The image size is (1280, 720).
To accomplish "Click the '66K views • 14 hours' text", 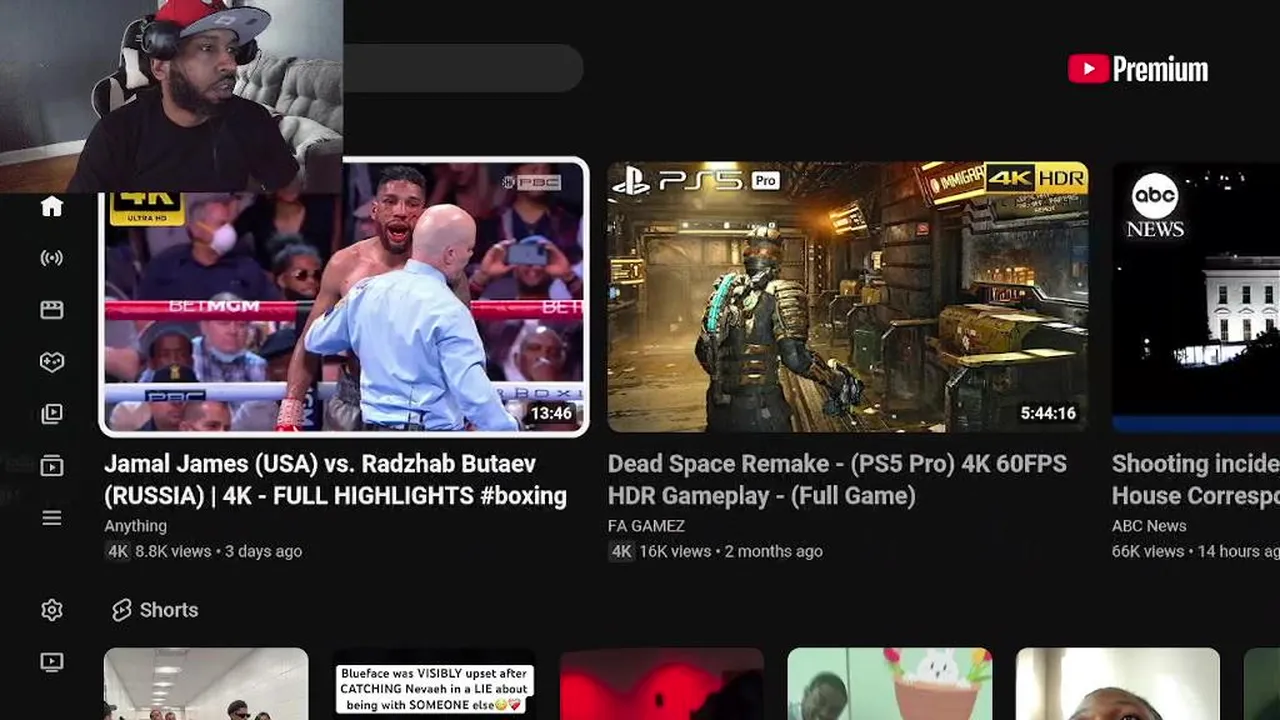I will pyautogui.click(x=1195, y=551).
